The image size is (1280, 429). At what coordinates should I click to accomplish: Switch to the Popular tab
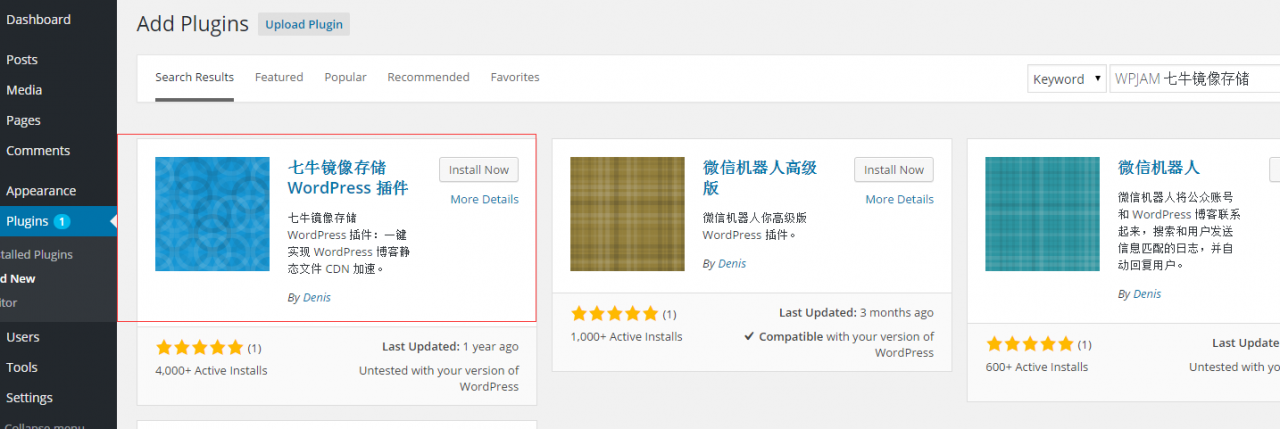[345, 77]
